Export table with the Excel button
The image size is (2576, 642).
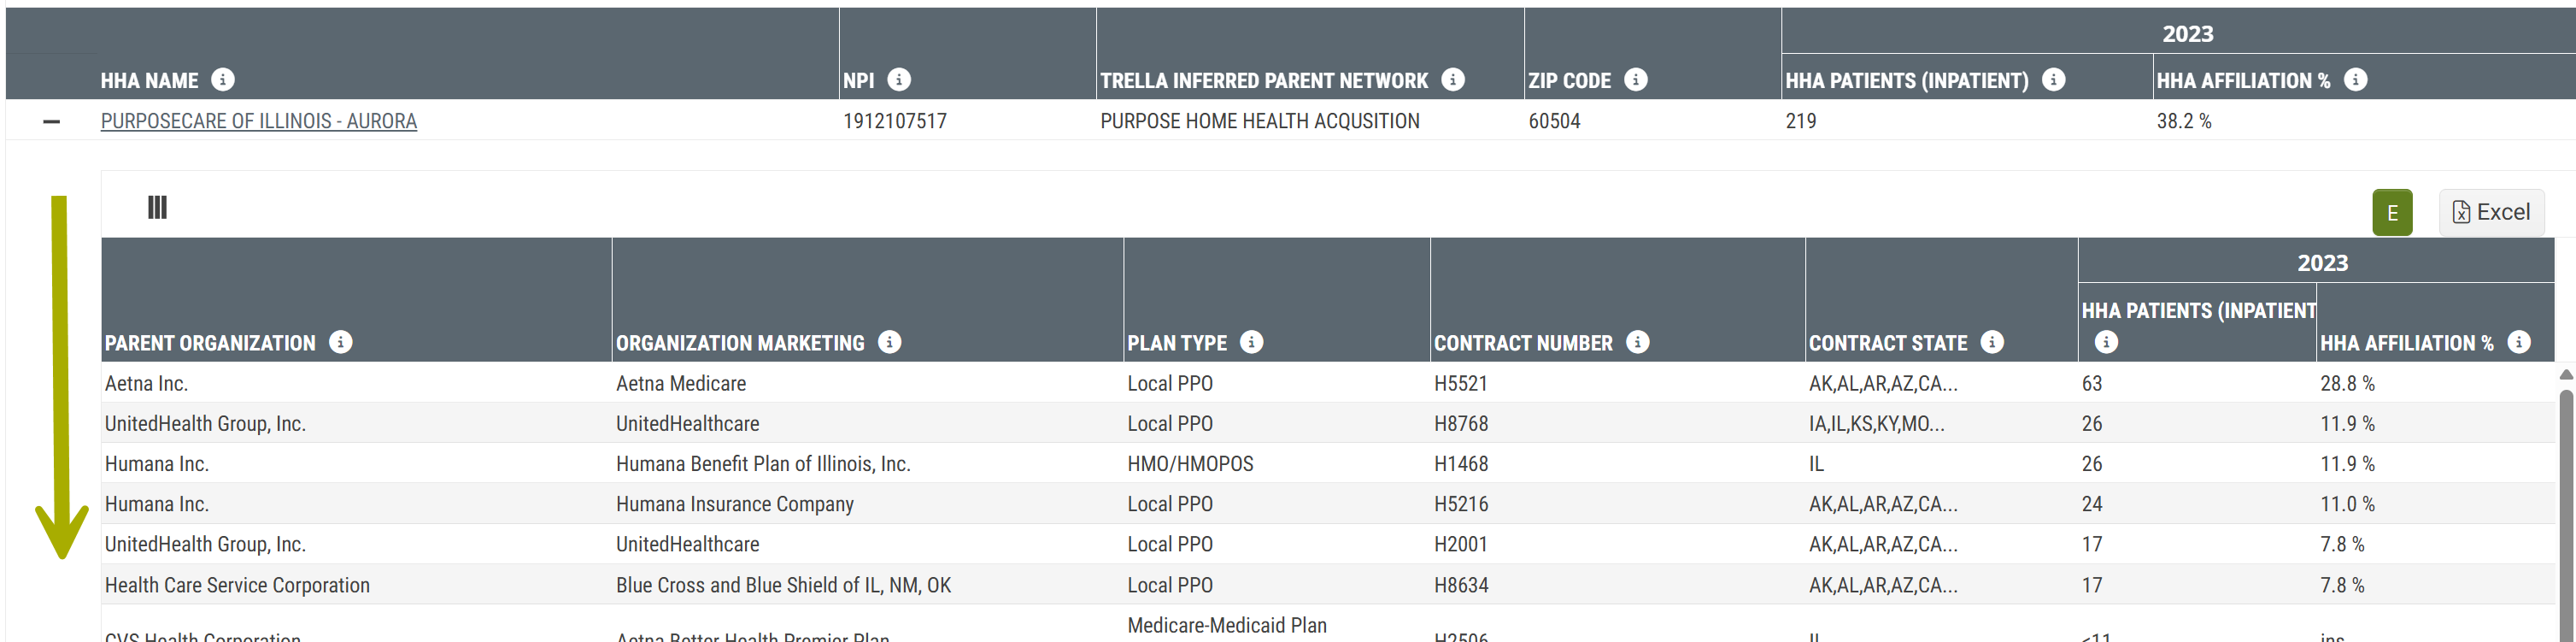2490,212
